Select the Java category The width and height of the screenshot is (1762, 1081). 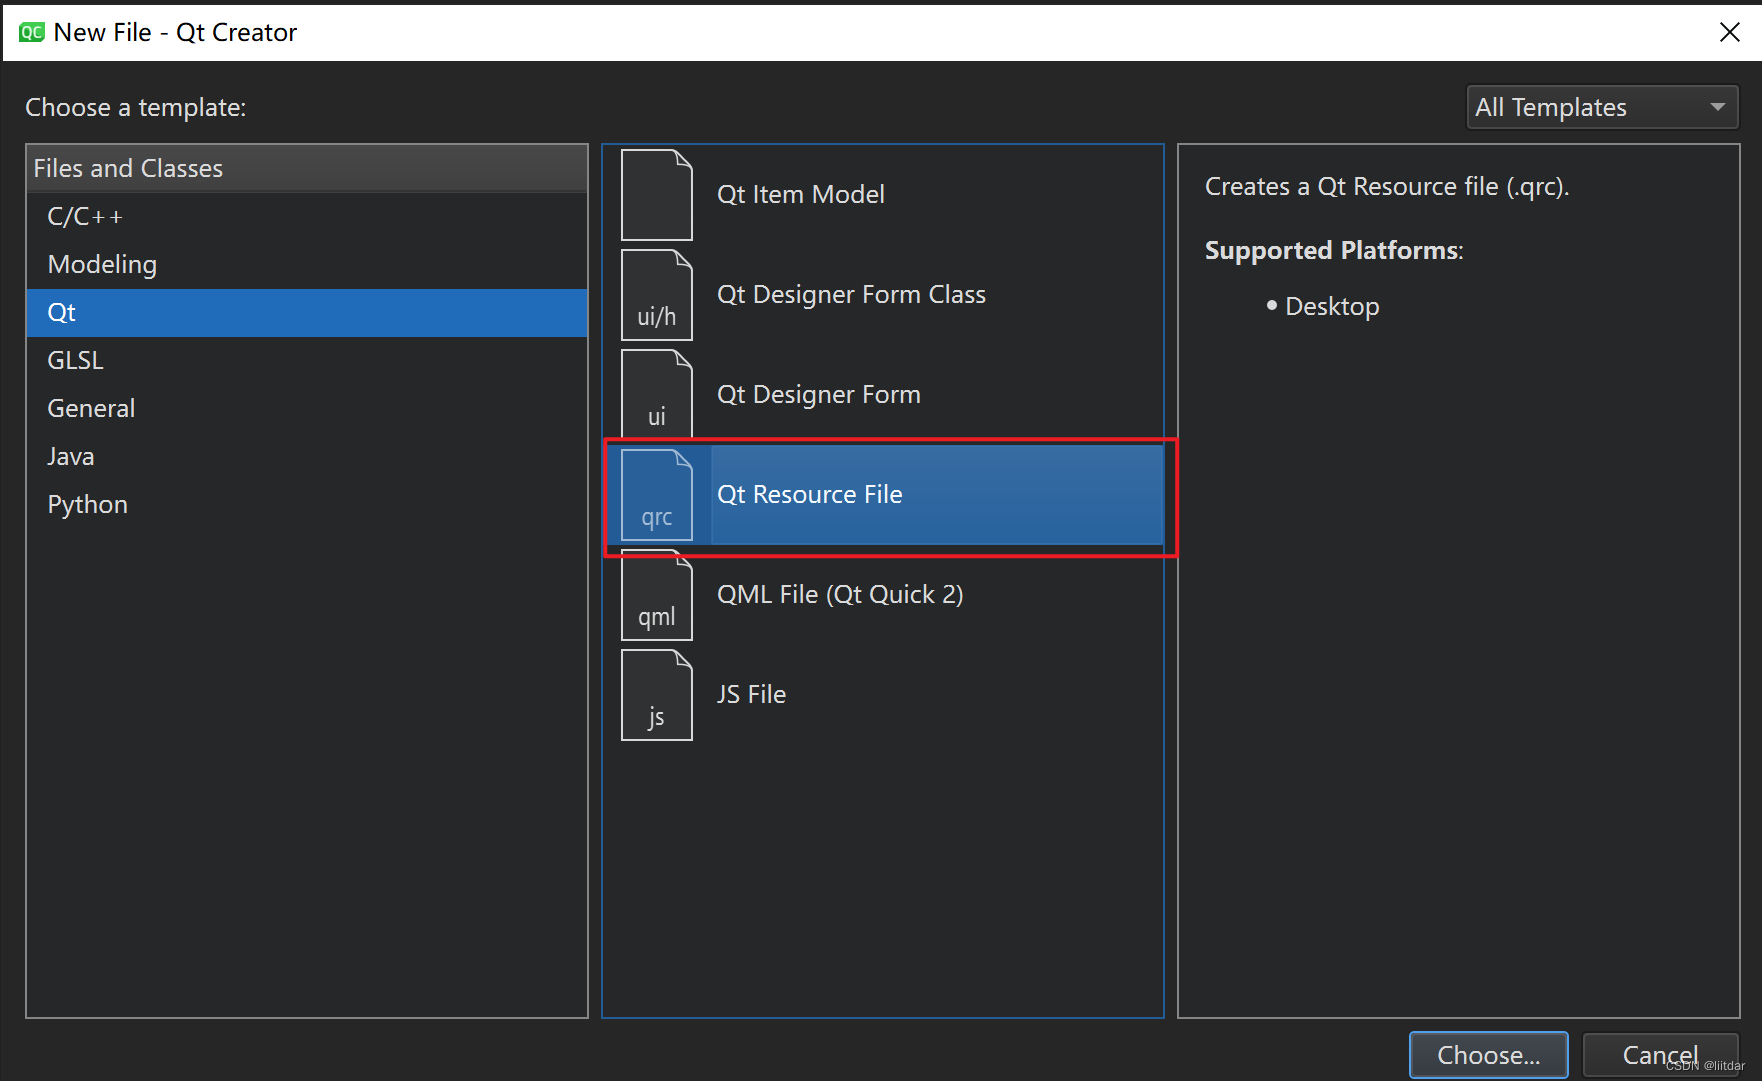[307, 456]
